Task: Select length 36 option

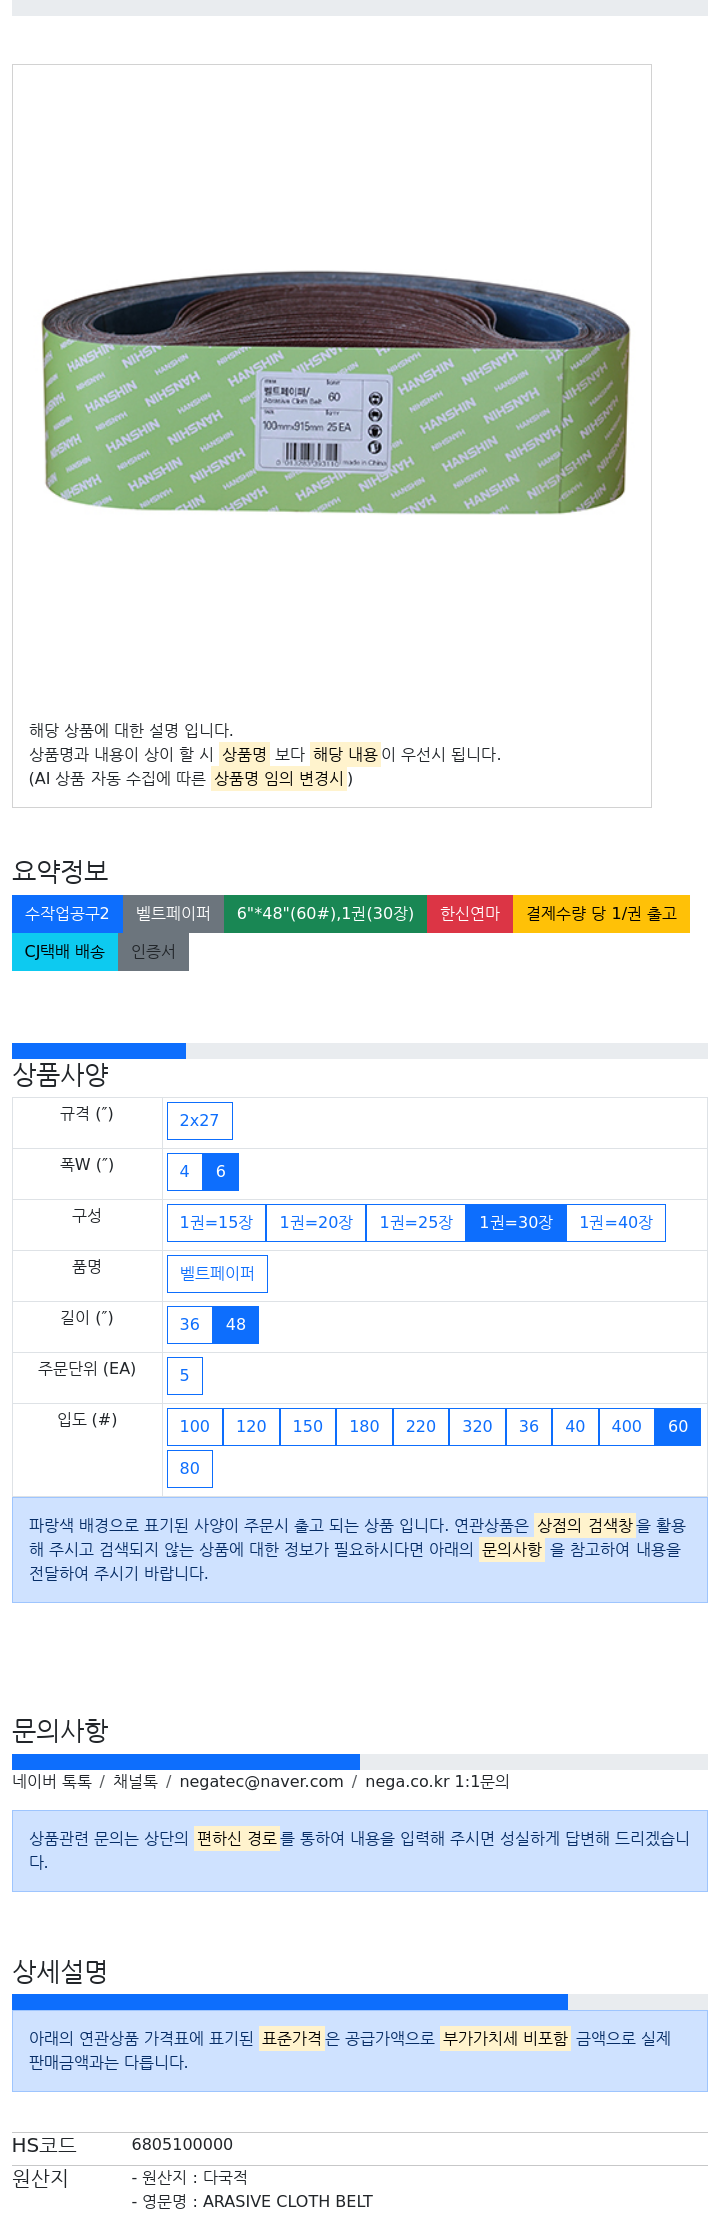Action: (x=190, y=1325)
